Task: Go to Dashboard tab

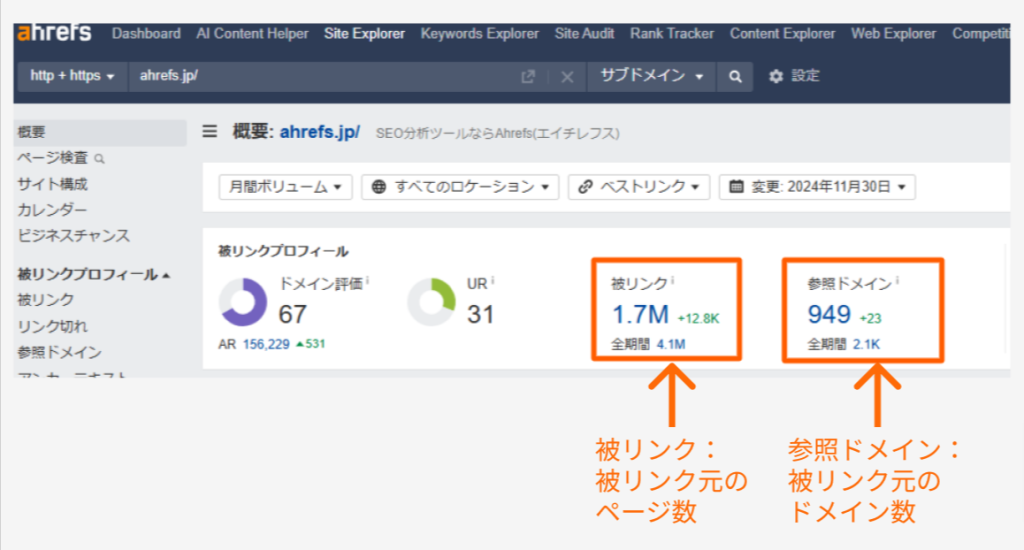Action: [x=146, y=33]
